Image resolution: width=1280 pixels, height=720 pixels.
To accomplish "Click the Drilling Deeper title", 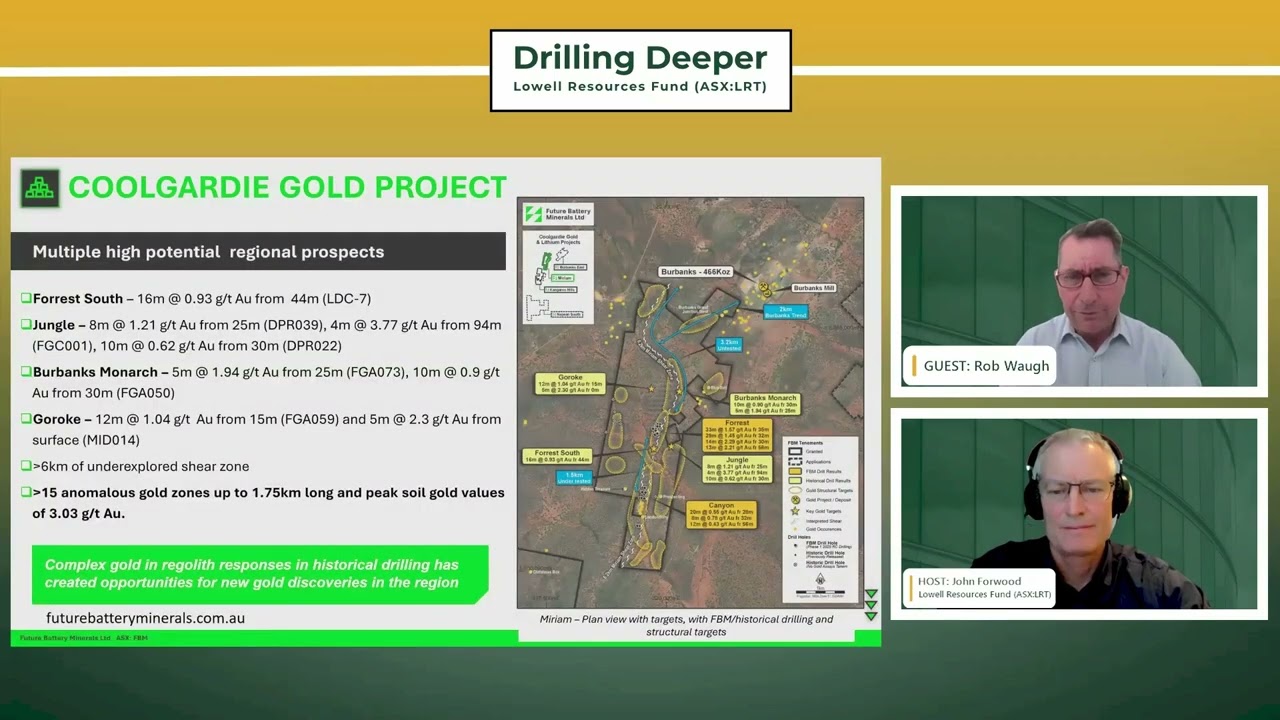I will 640,57.
